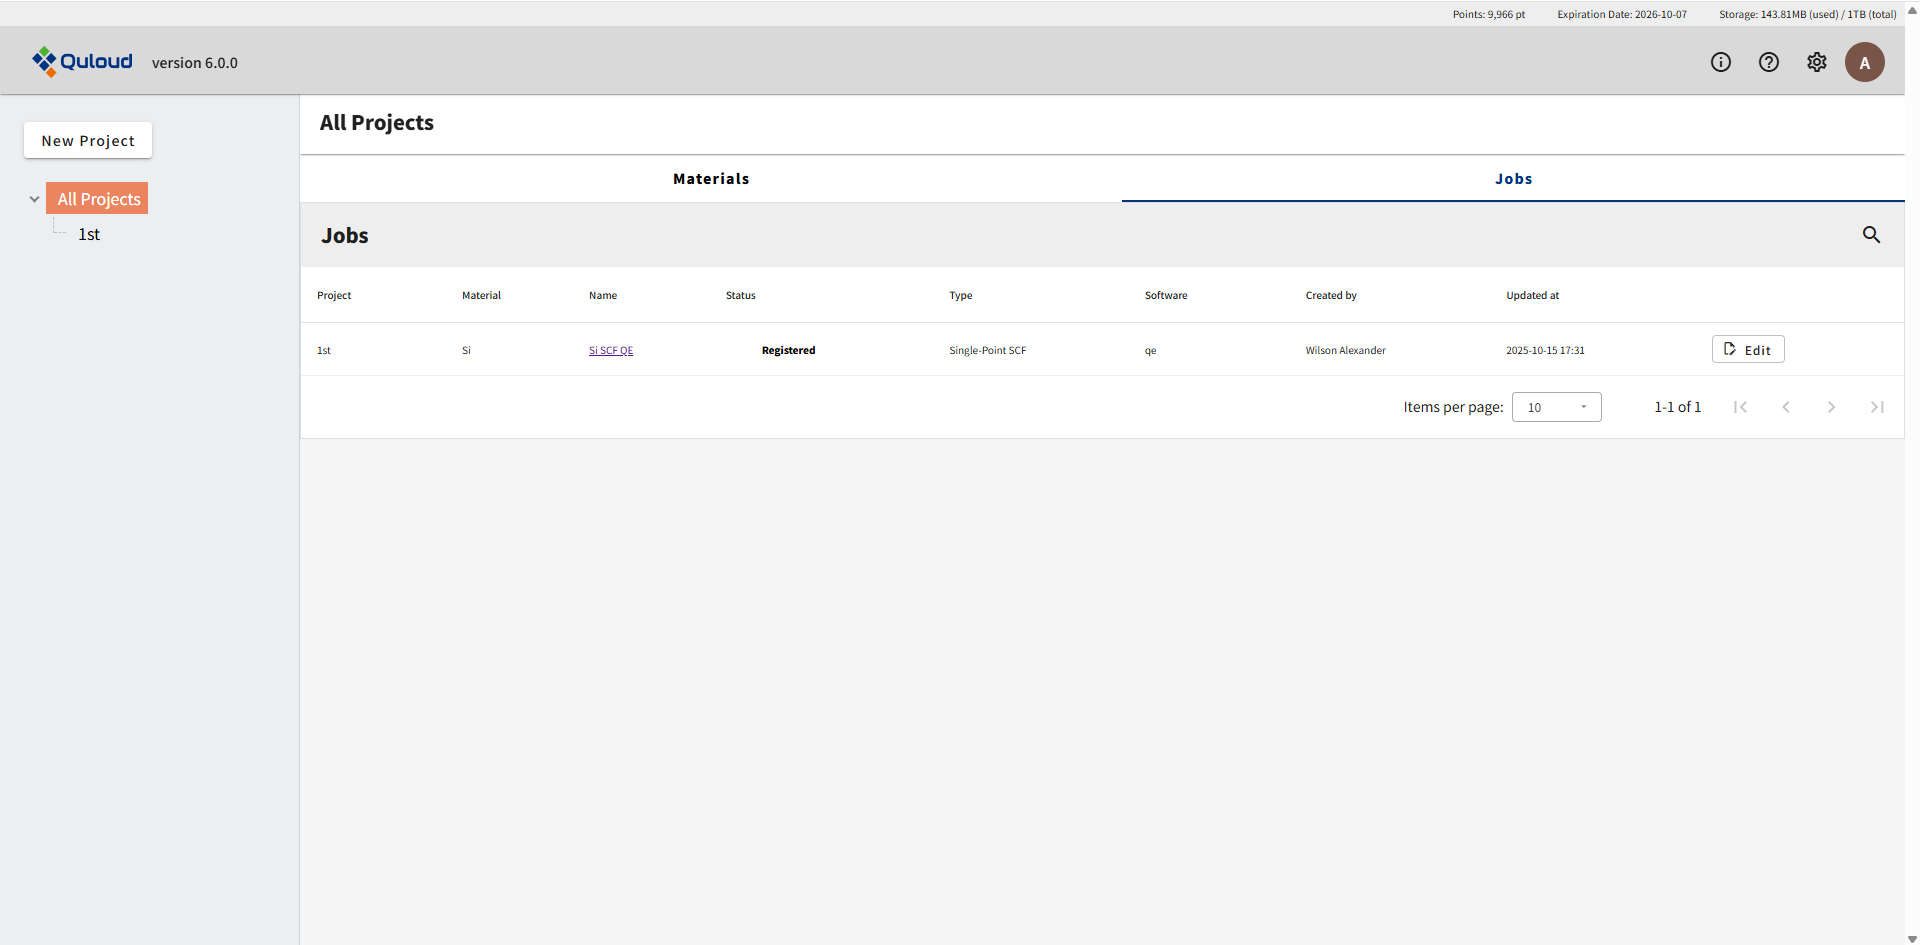
Task: Open the Si SCF QE job link
Action: (x=610, y=350)
